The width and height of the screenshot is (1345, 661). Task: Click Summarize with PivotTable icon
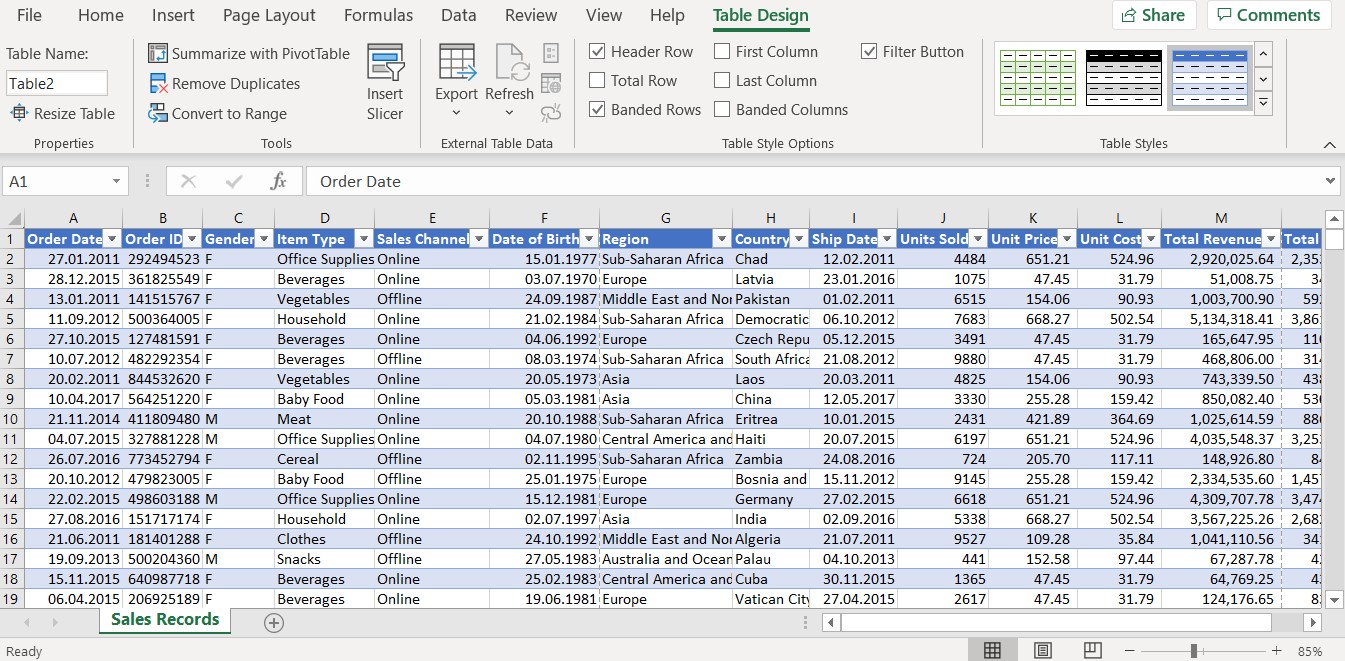coord(158,53)
